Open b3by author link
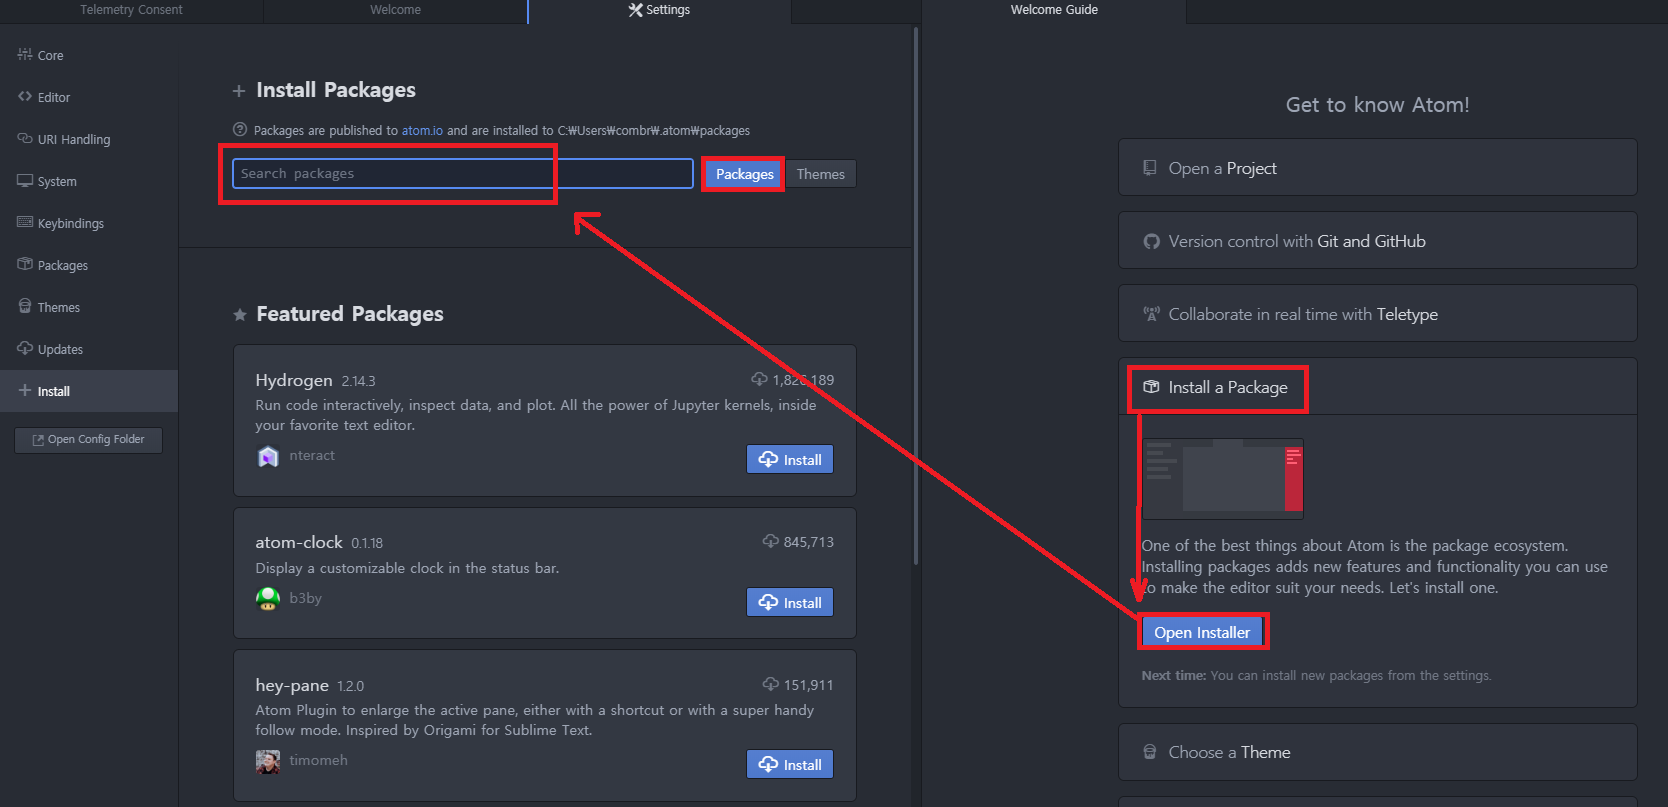Image resolution: width=1668 pixels, height=807 pixels. click(305, 598)
